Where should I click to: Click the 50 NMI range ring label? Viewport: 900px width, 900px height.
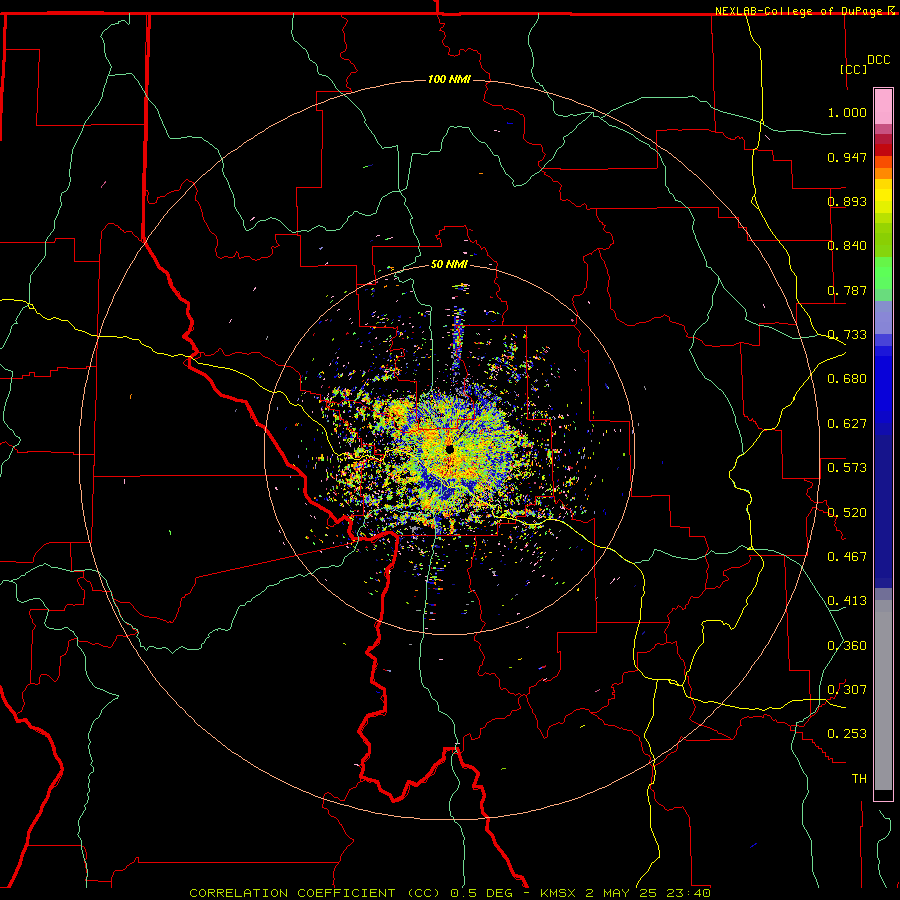pos(449,264)
